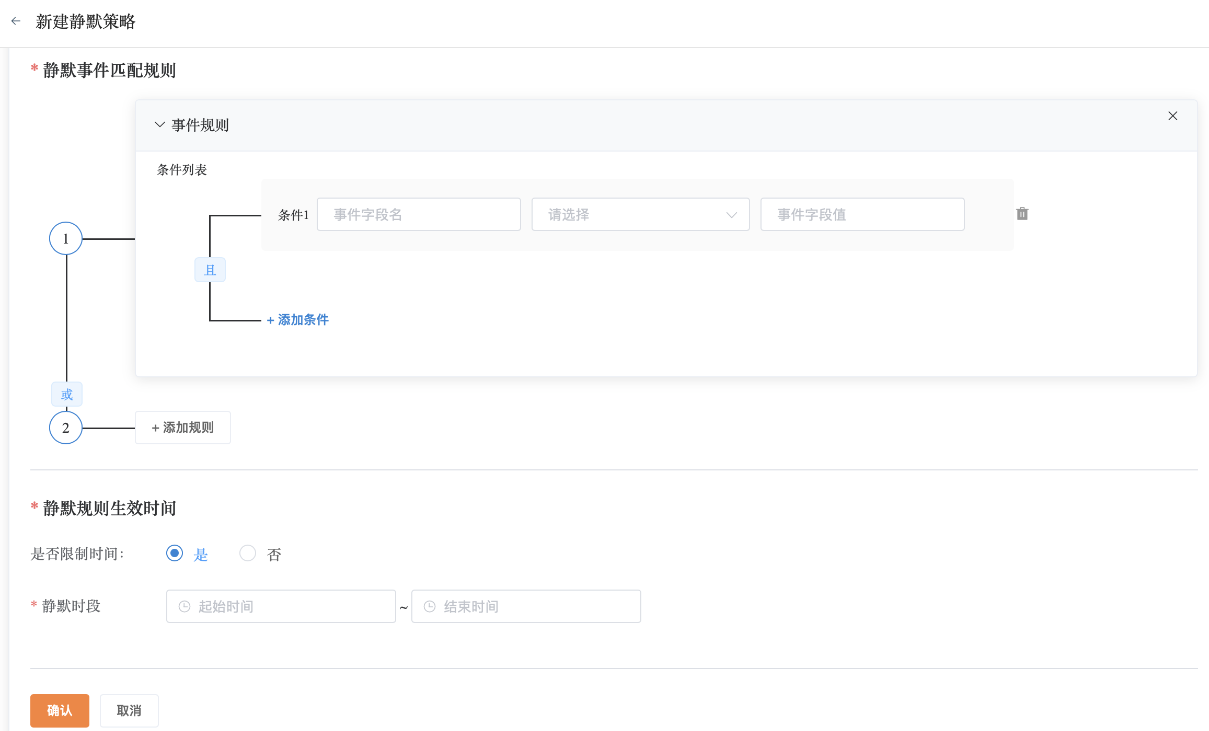Focus the 事件字段名 input field
This screenshot has width=1209, height=731.
pyautogui.click(x=418, y=215)
